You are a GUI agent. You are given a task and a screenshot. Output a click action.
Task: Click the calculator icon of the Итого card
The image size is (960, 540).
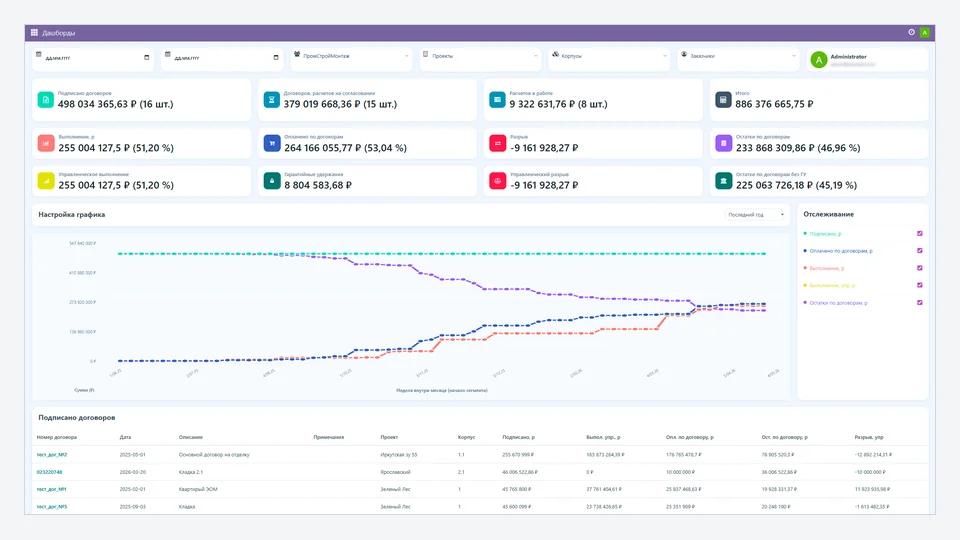point(723,100)
